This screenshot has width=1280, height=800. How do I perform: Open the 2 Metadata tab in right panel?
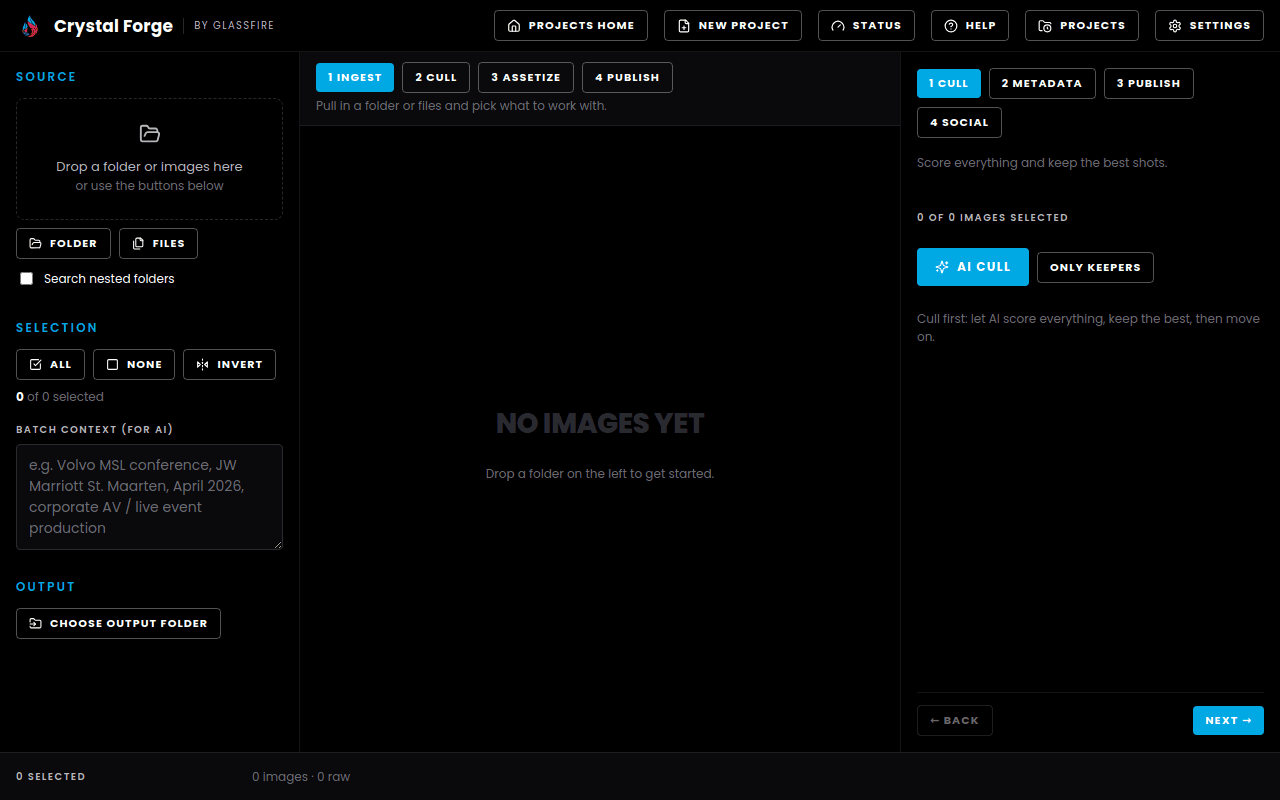click(1042, 84)
